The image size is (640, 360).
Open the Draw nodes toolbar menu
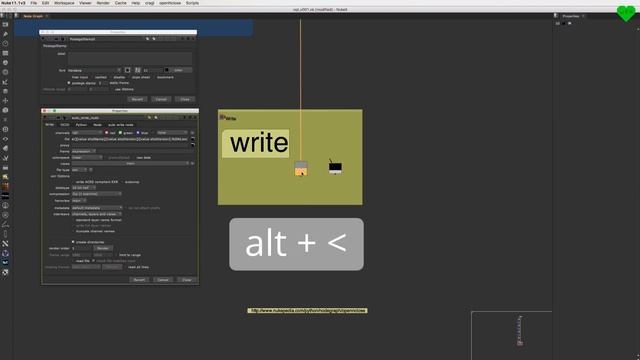[x=5, y=34]
